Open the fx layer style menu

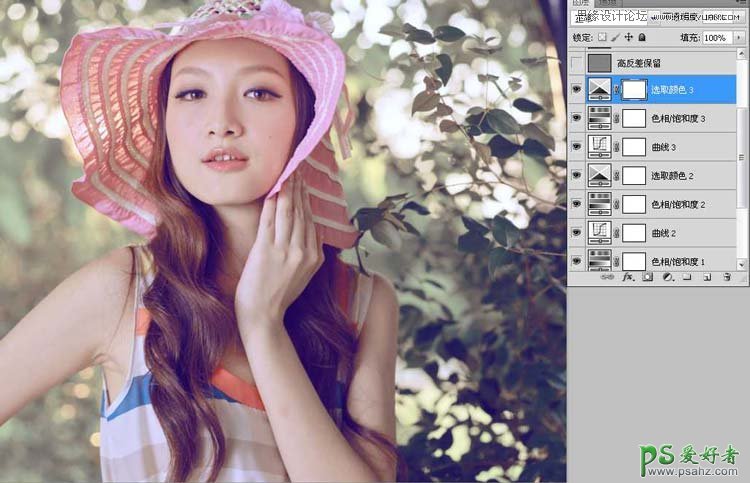(x=628, y=277)
